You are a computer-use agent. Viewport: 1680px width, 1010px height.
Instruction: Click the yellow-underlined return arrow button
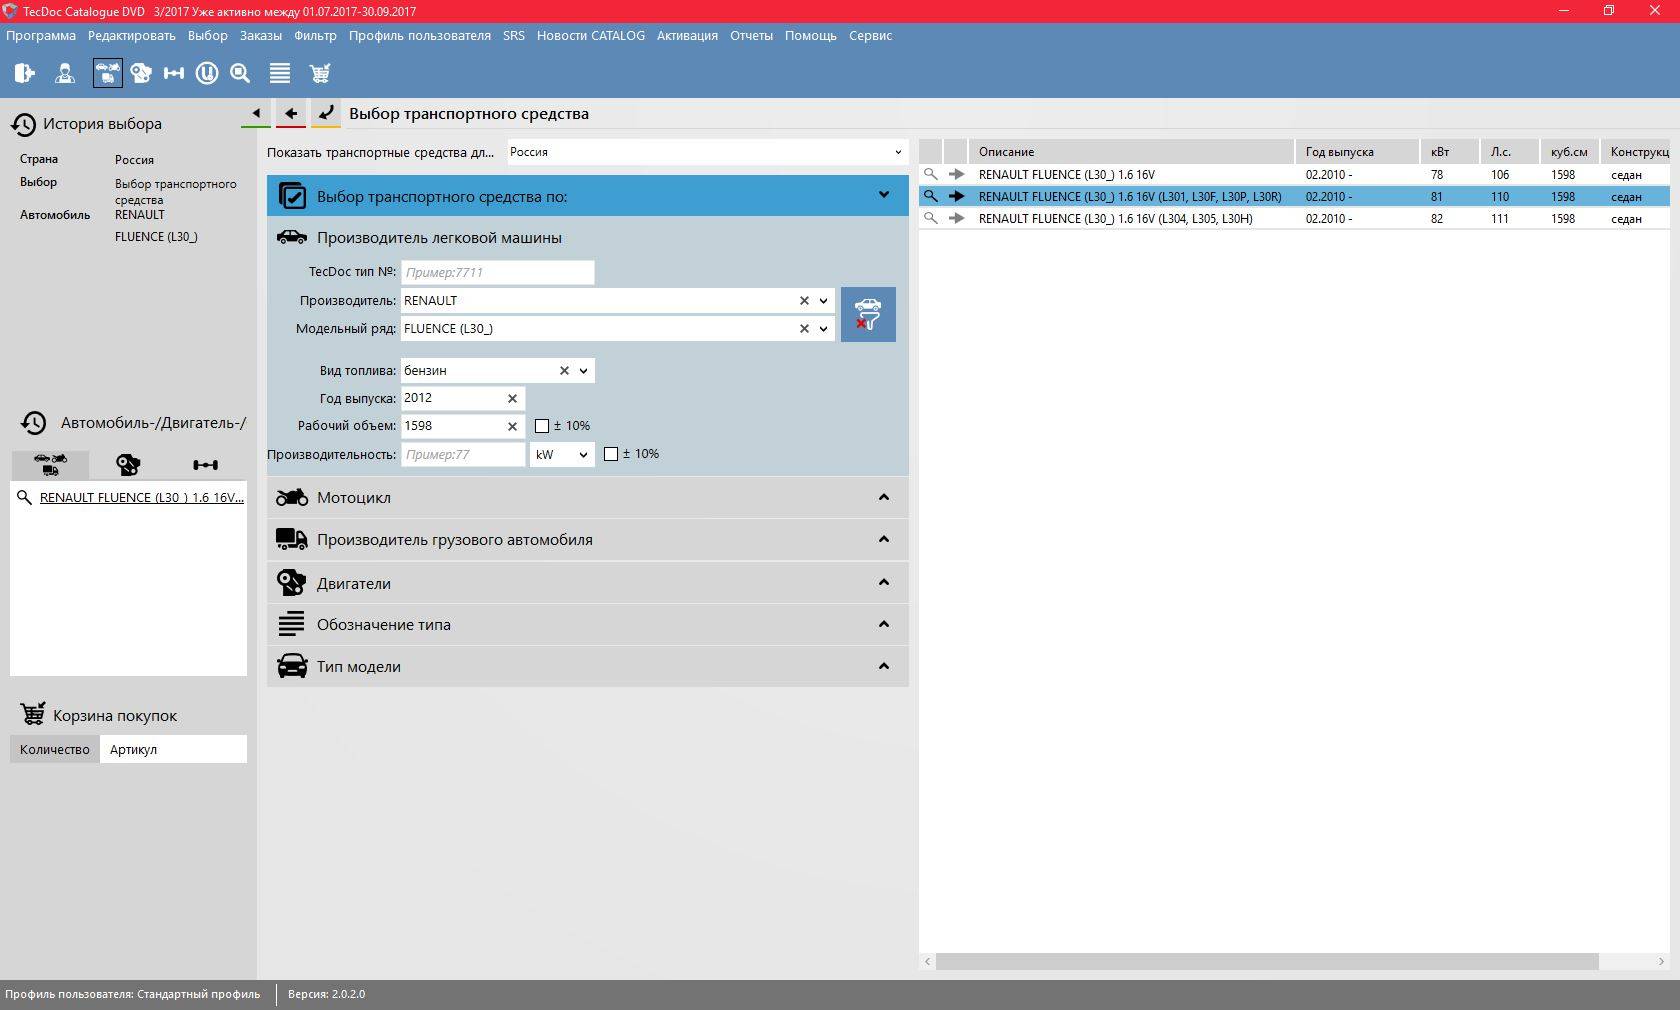(x=326, y=114)
